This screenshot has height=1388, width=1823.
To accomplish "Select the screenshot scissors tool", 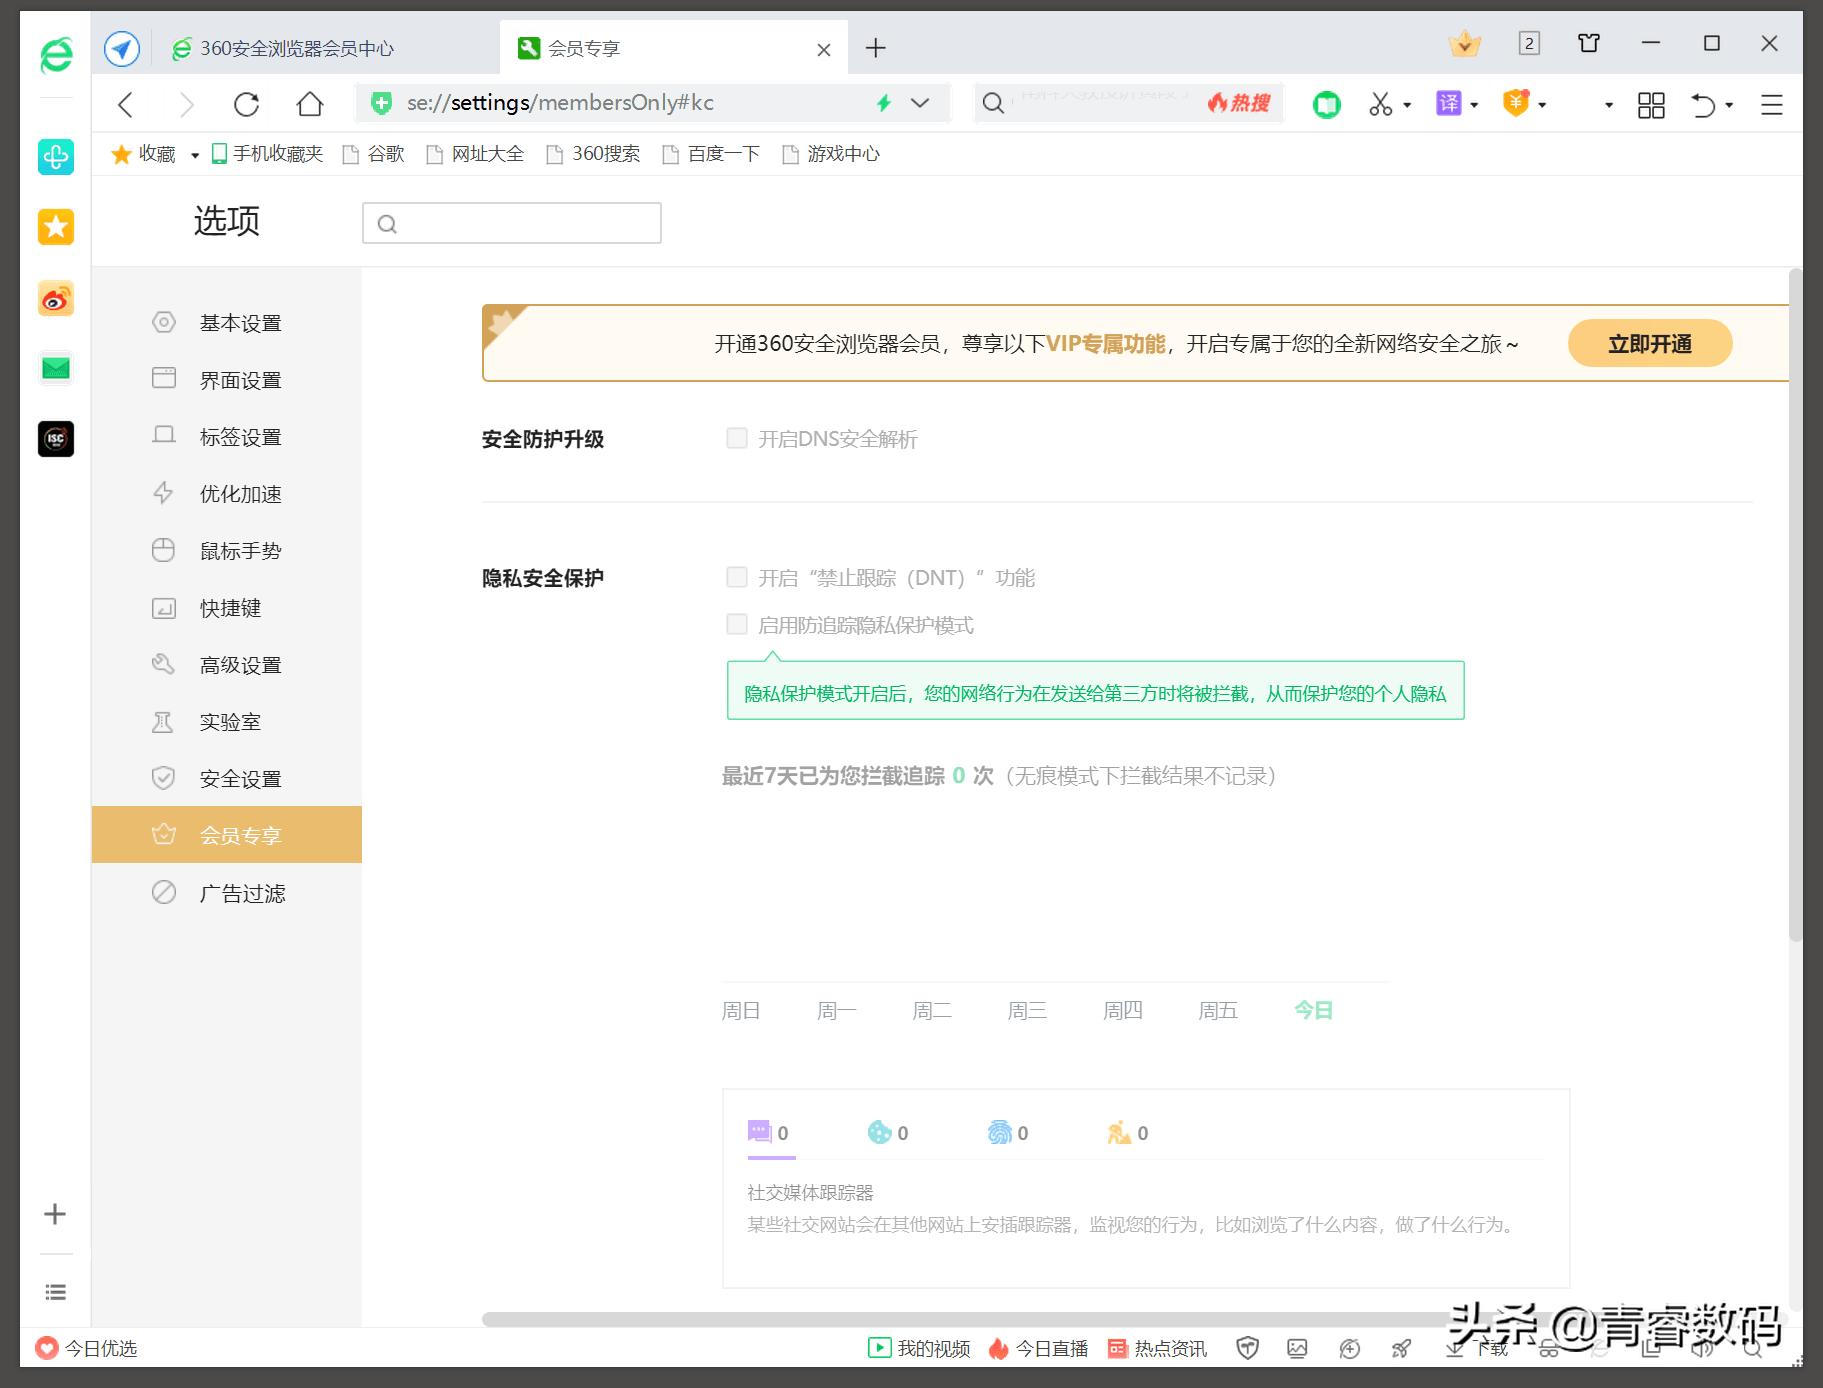I will (x=1381, y=104).
